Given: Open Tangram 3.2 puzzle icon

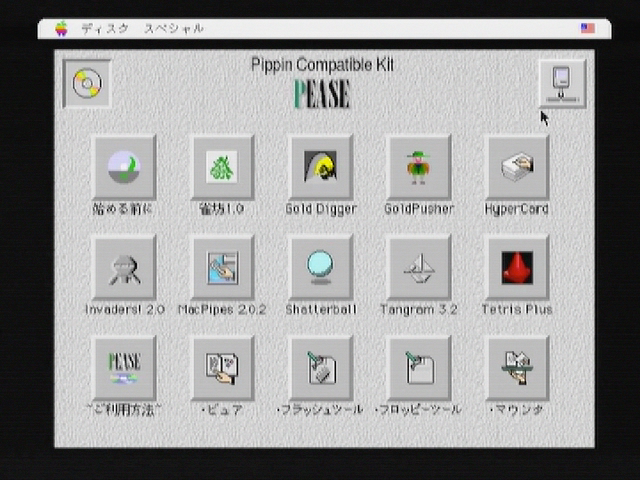Looking at the screenshot, I should pyautogui.click(x=419, y=268).
